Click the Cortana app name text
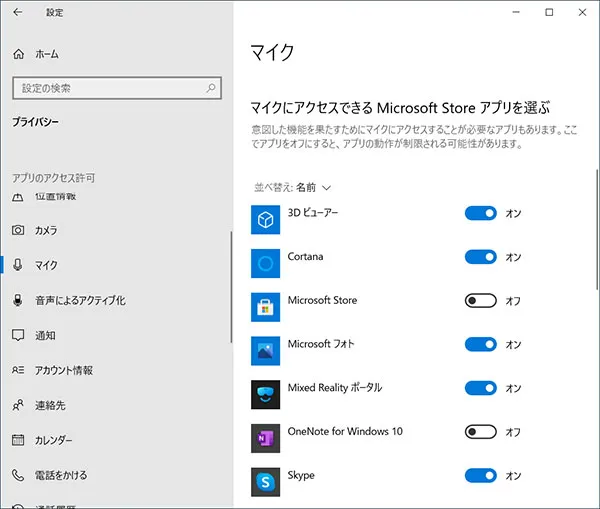 coord(305,256)
